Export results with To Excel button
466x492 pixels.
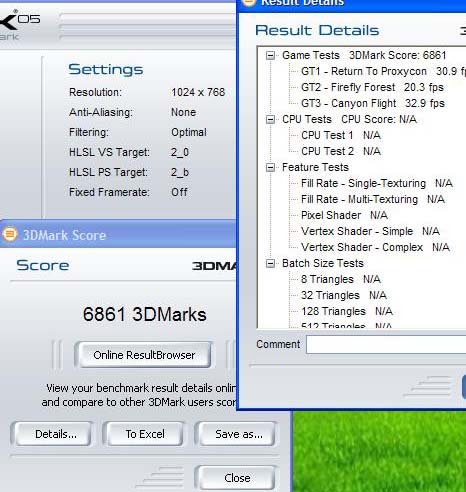(145, 434)
